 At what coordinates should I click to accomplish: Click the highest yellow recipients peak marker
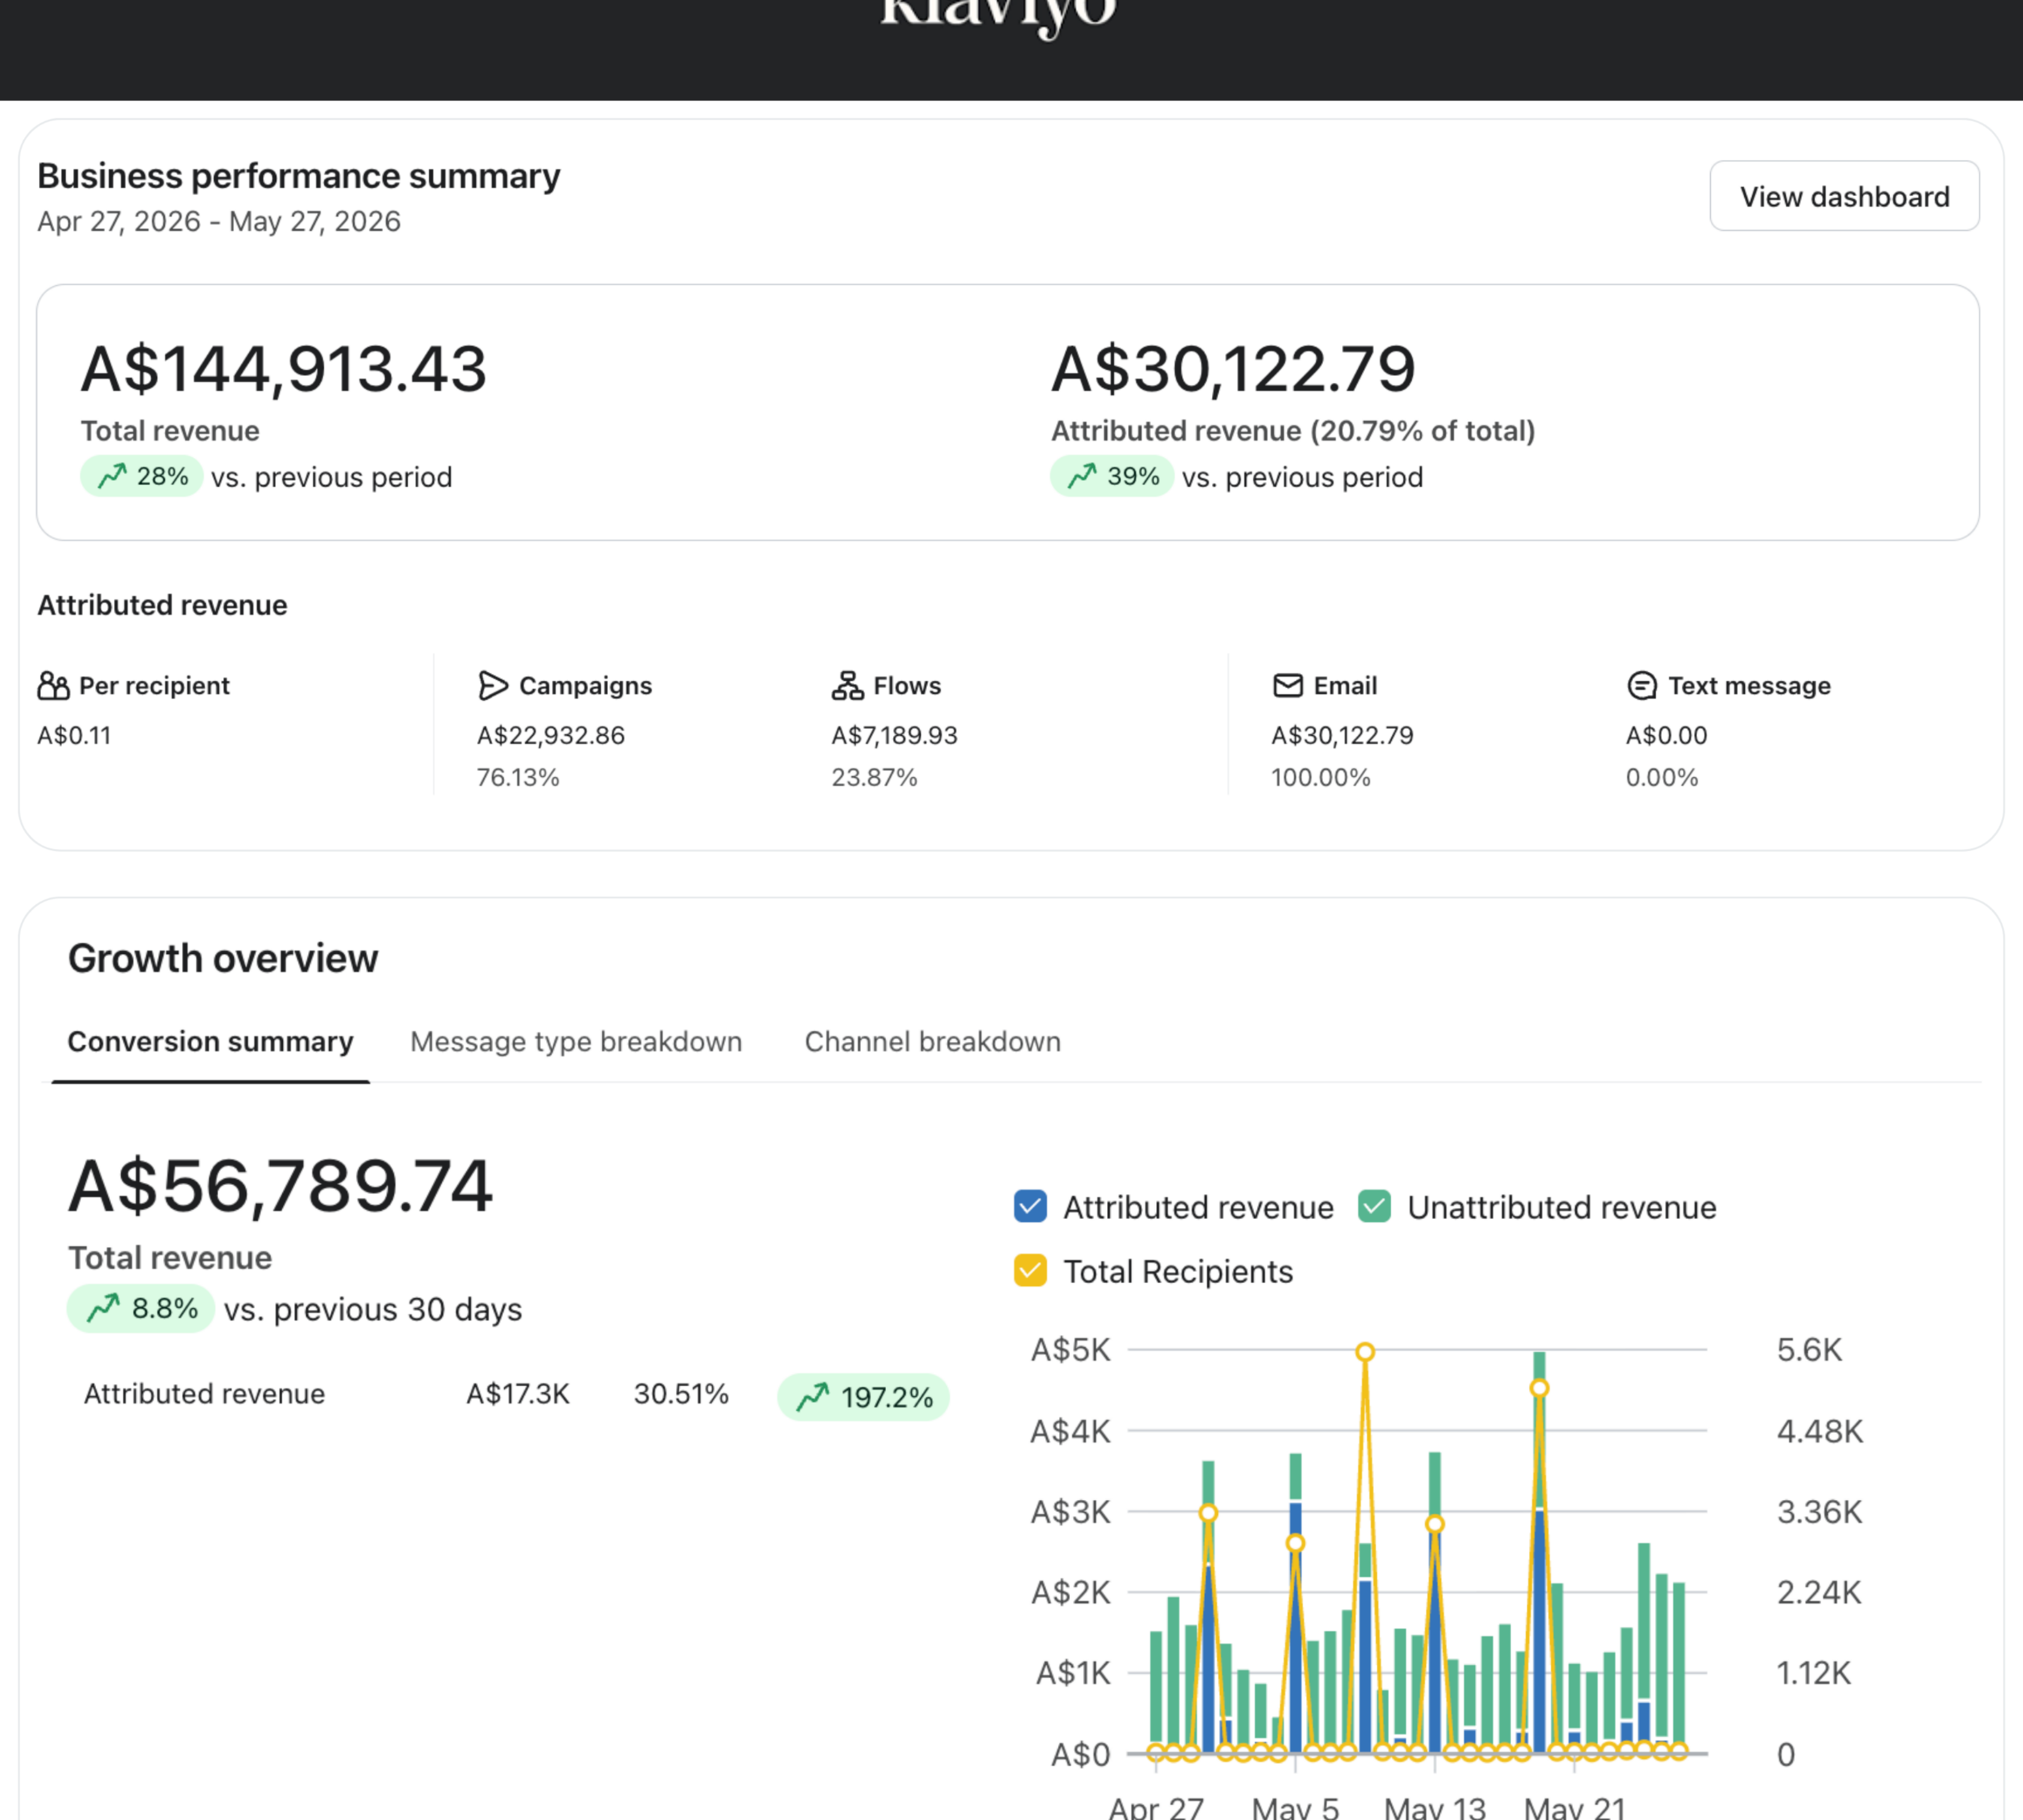(x=1365, y=1352)
